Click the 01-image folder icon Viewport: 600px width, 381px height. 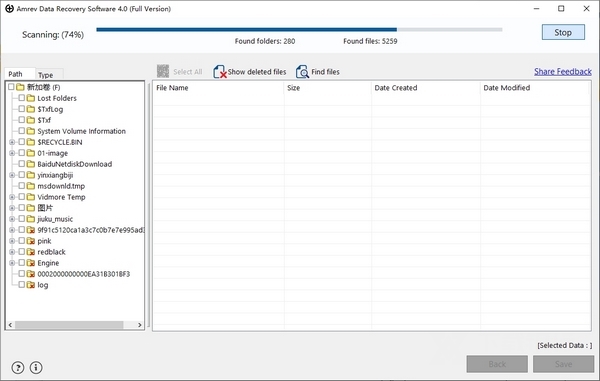(x=31, y=153)
